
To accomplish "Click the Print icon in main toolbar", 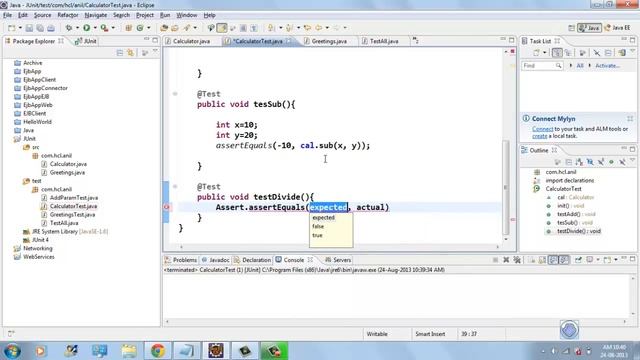I will coord(51,28).
